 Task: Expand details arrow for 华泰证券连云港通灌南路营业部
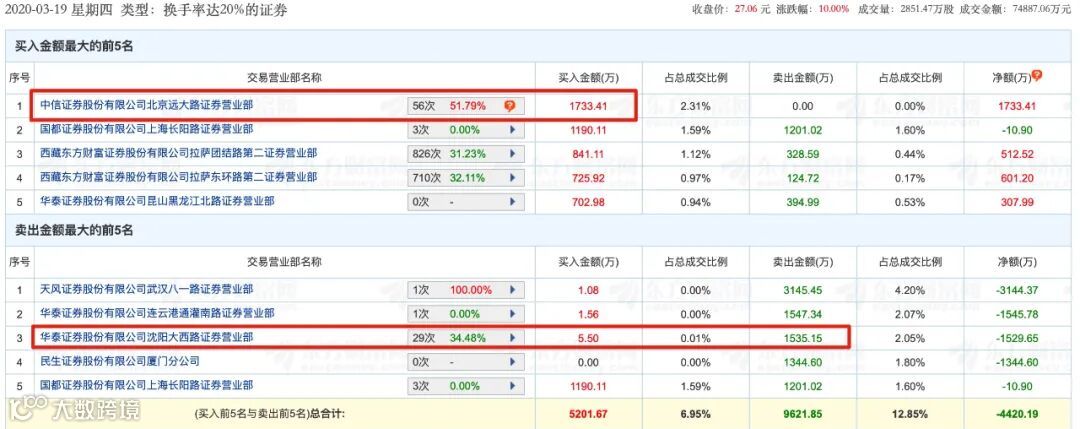pos(512,314)
